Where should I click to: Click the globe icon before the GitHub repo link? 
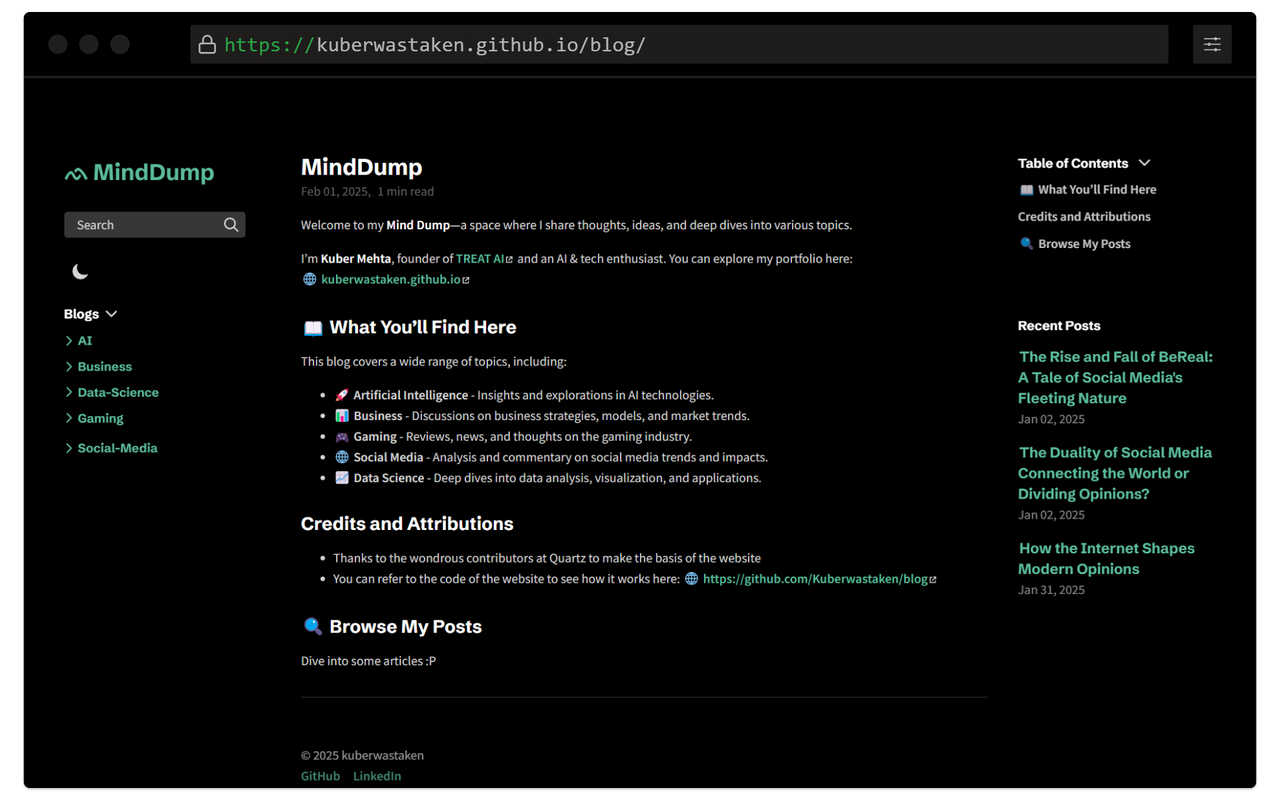pos(691,579)
